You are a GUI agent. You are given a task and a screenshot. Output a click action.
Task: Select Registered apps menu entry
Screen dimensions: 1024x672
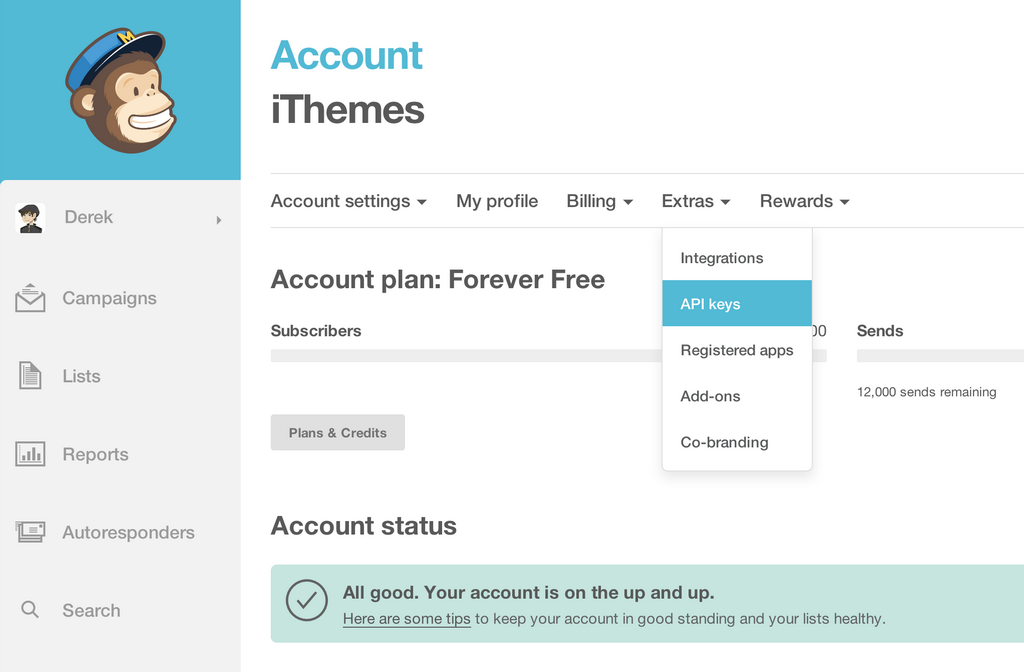[737, 350]
